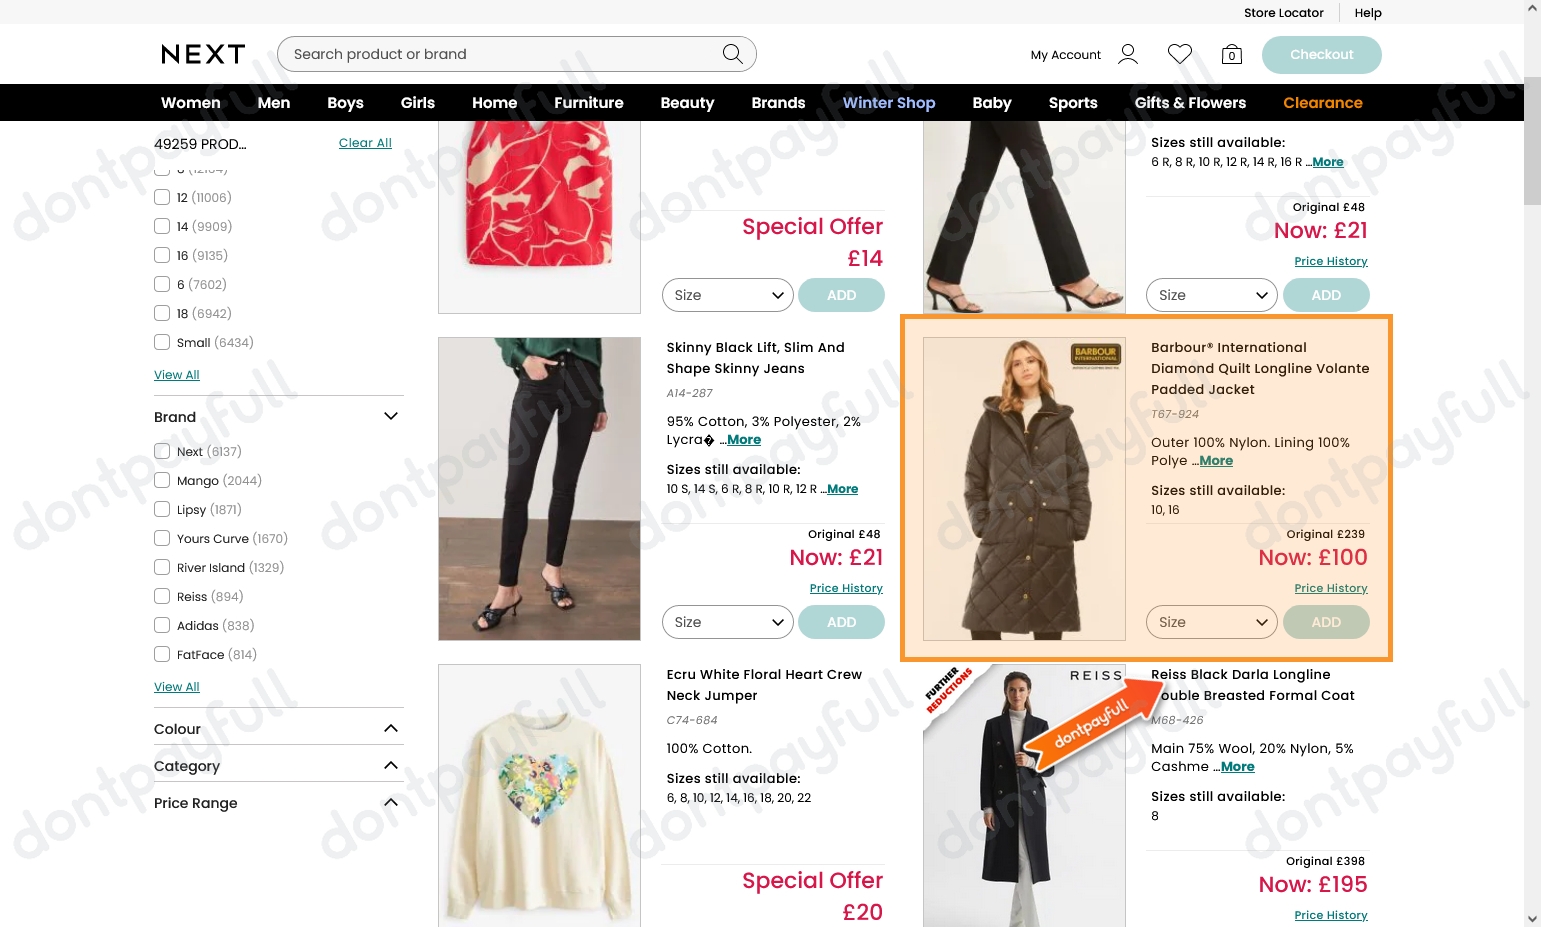Open the My Account person icon

click(1128, 54)
